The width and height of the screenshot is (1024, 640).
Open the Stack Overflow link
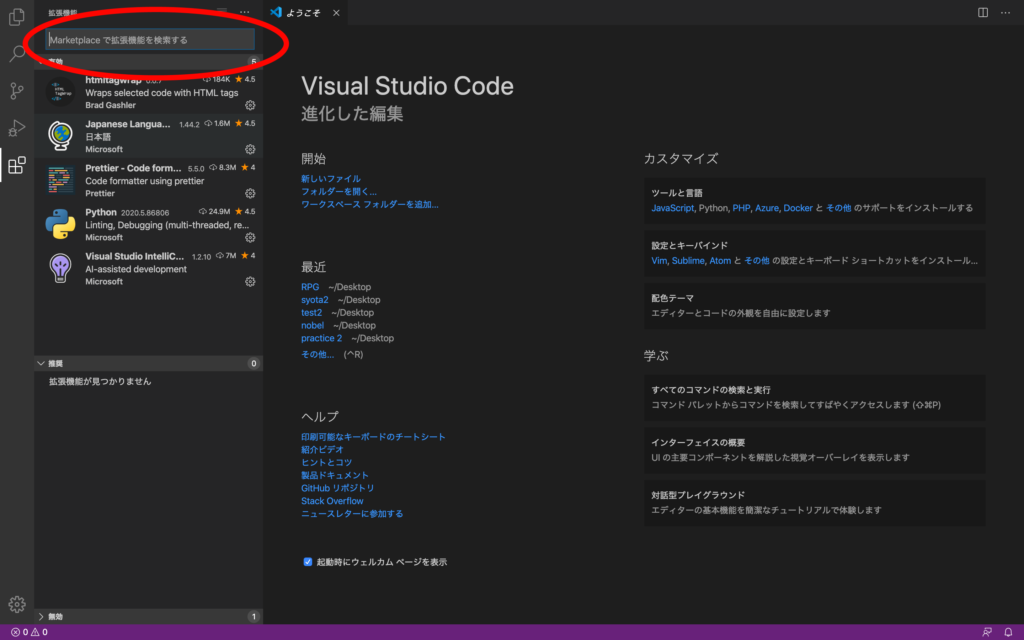coord(332,501)
